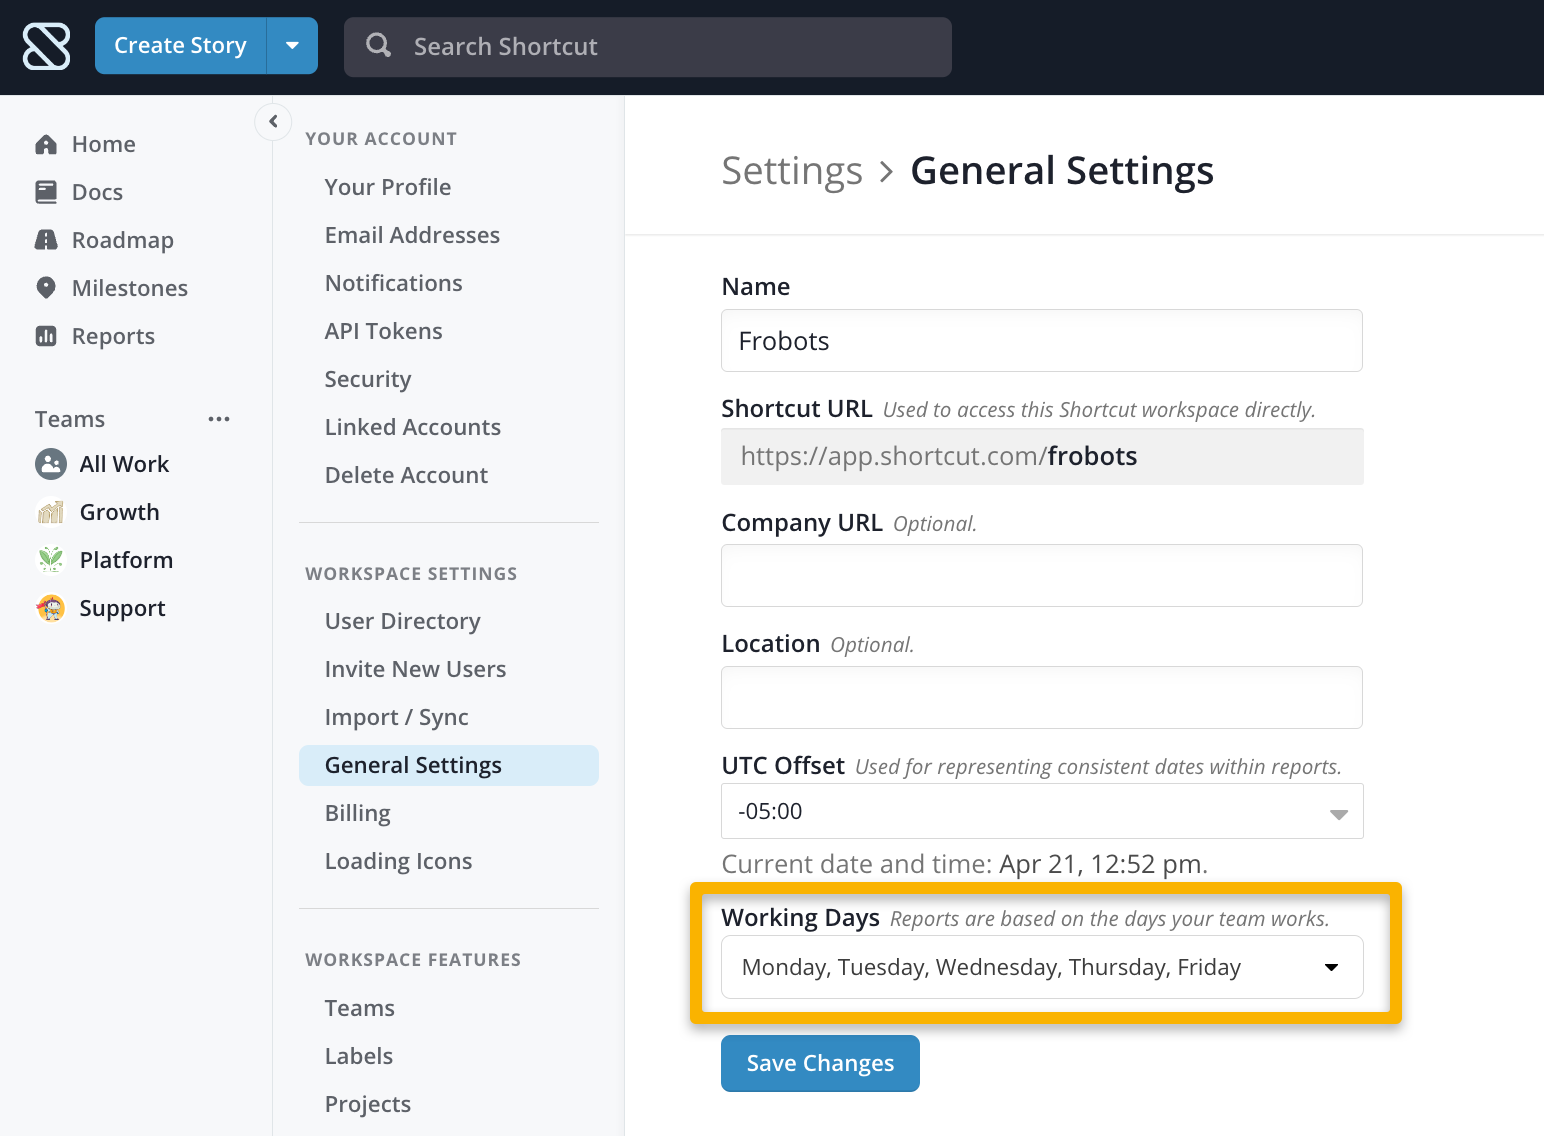Click the Settings breadcrumb link
The width and height of the screenshot is (1544, 1136).
(792, 171)
